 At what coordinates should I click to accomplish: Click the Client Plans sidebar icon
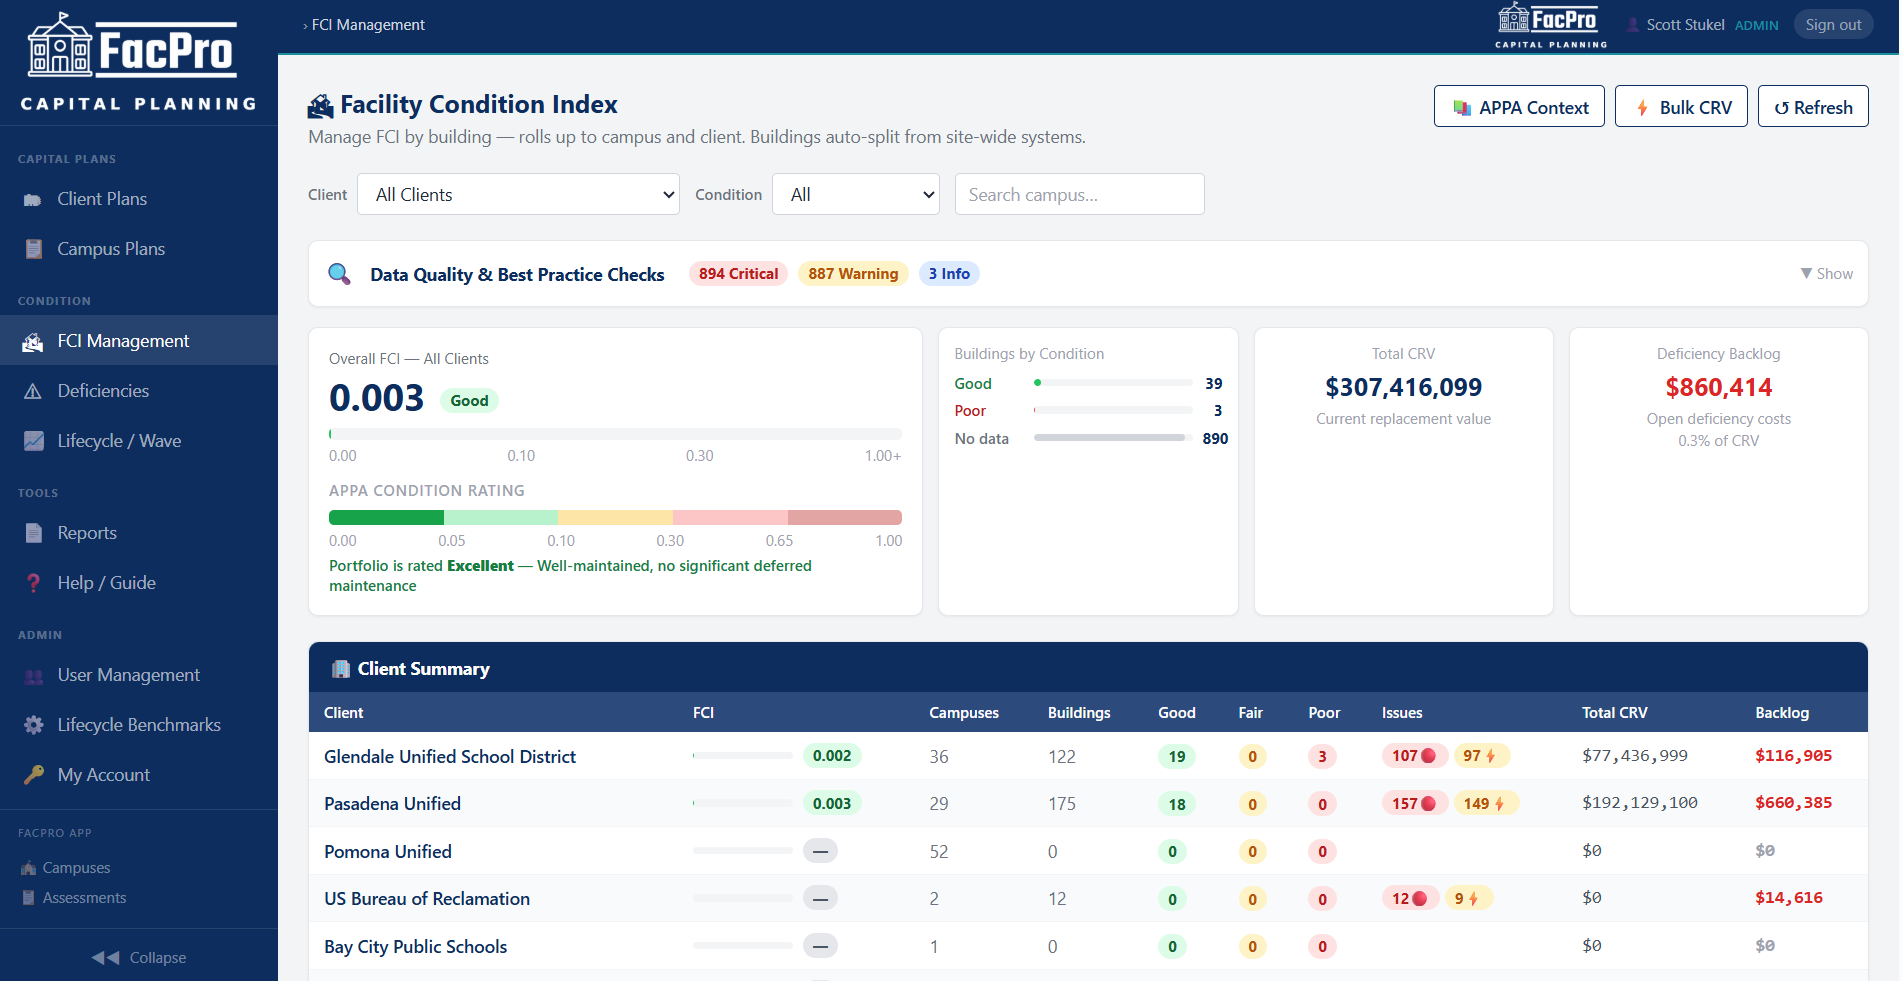coord(33,199)
